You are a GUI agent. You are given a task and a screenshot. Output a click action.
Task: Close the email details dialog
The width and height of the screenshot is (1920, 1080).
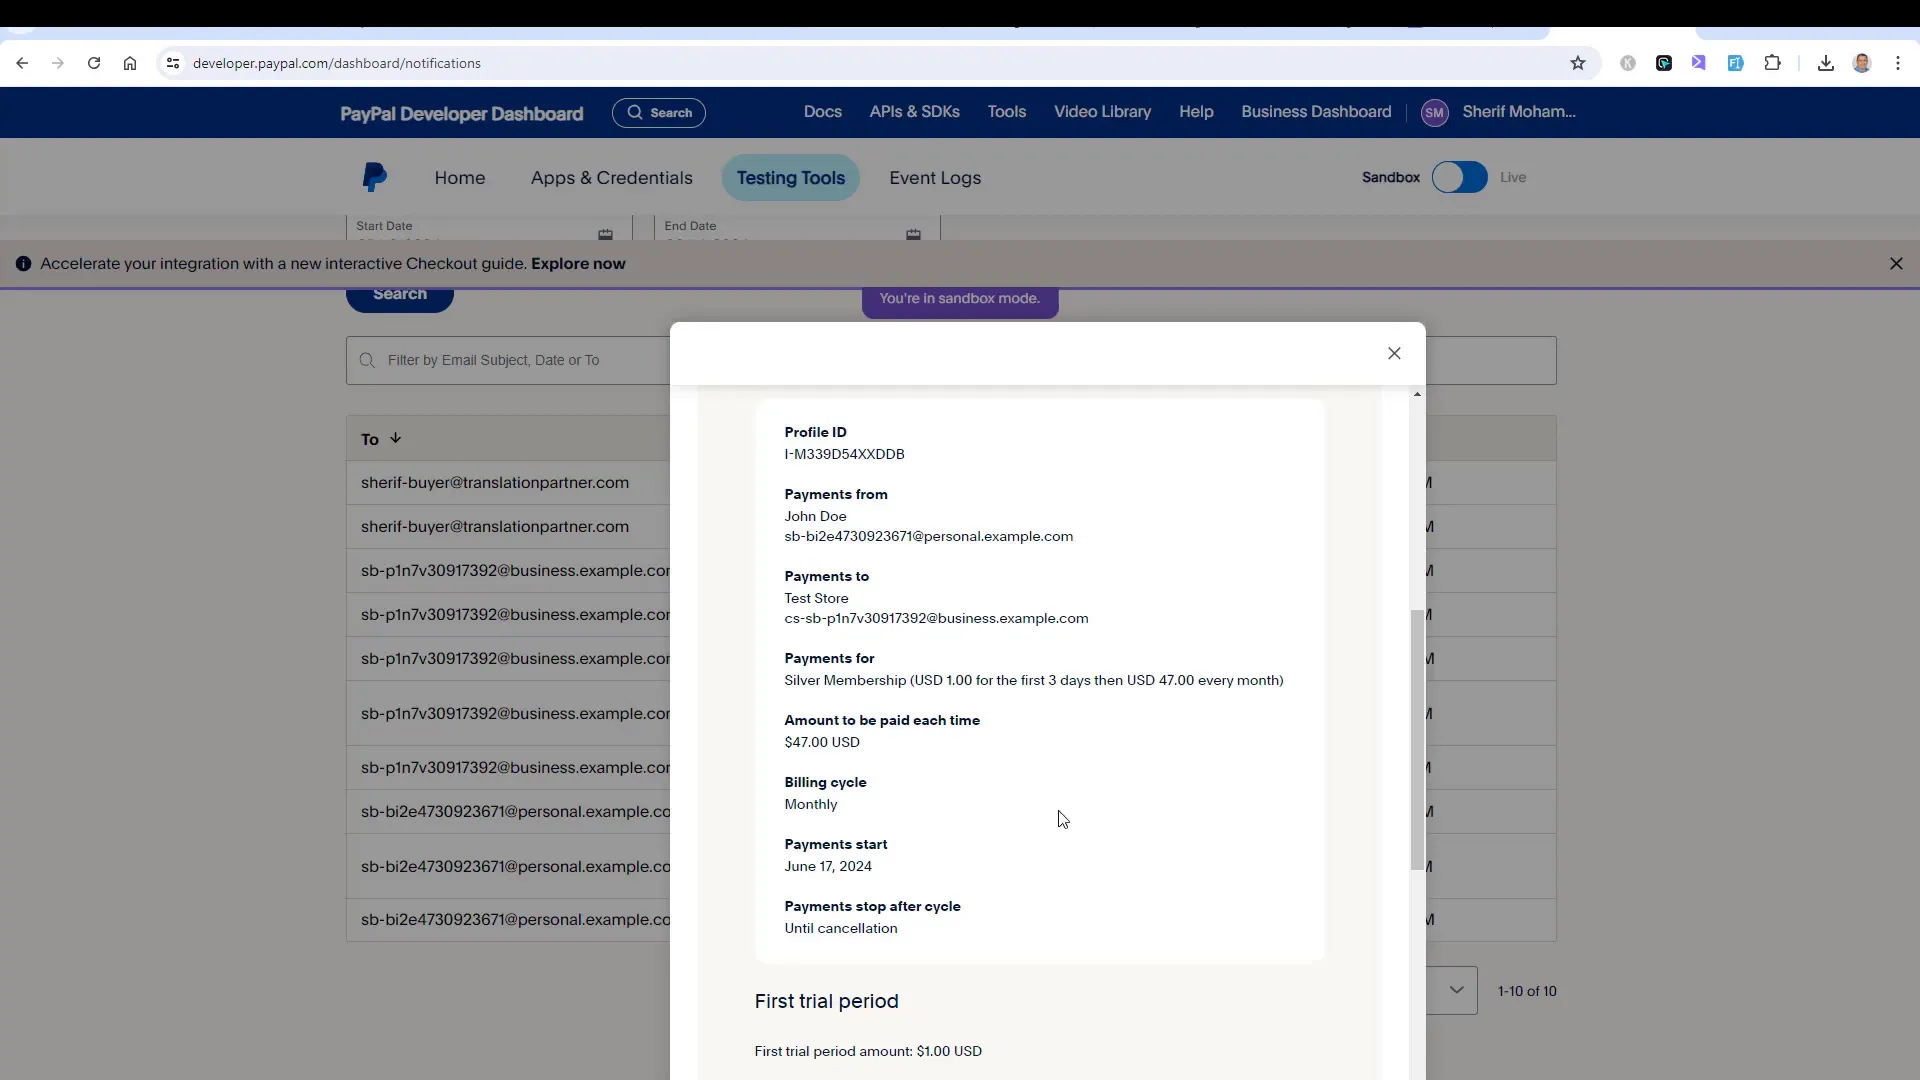[x=1394, y=353]
